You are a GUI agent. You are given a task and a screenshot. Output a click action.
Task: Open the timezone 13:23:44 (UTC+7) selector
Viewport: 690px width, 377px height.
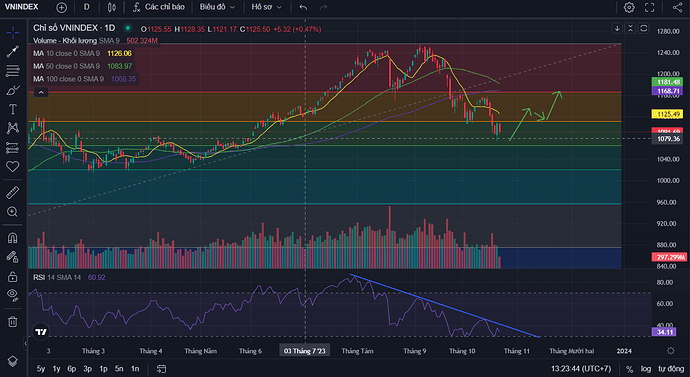coord(581,369)
